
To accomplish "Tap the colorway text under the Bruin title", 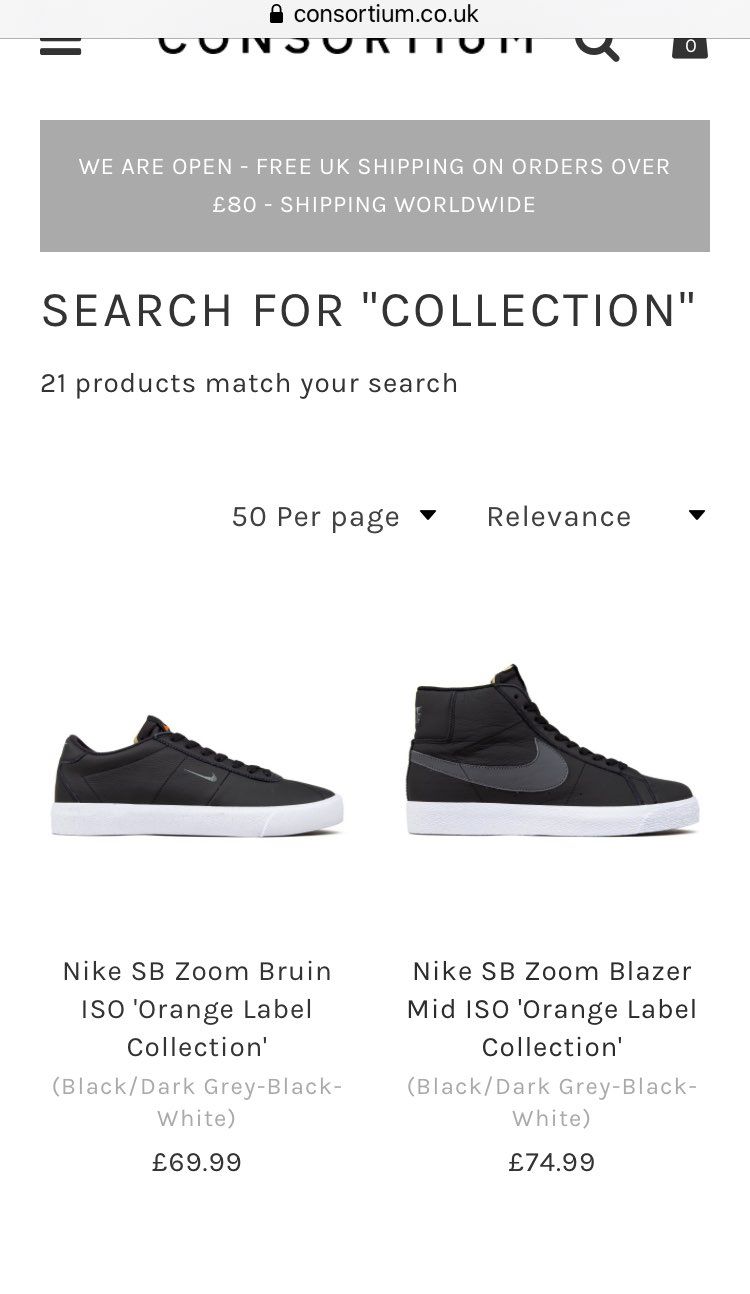I will click(x=197, y=1102).
